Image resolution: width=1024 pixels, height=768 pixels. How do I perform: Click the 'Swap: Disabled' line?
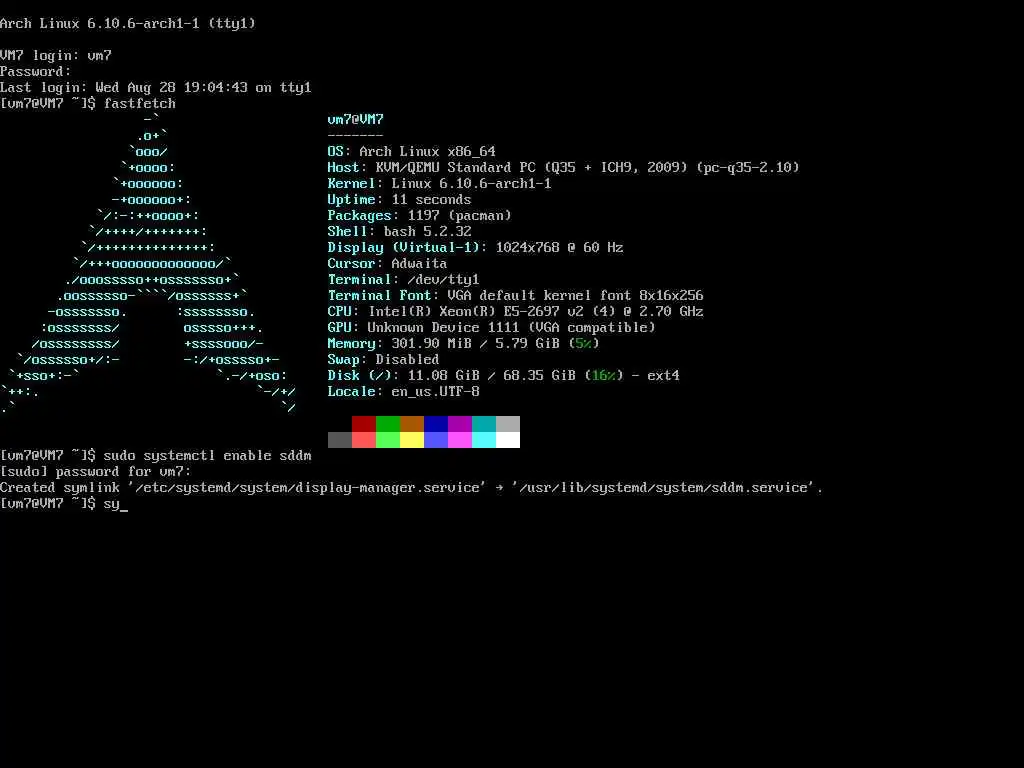click(383, 359)
